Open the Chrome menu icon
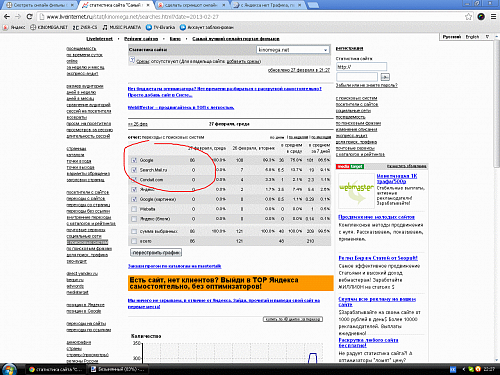The width and height of the screenshot is (500, 375). pyautogui.click(x=493, y=16)
